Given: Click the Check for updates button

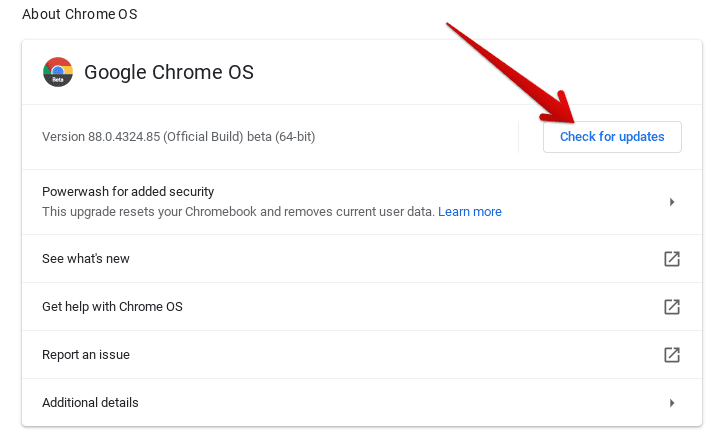Looking at the screenshot, I should [612, 137].
